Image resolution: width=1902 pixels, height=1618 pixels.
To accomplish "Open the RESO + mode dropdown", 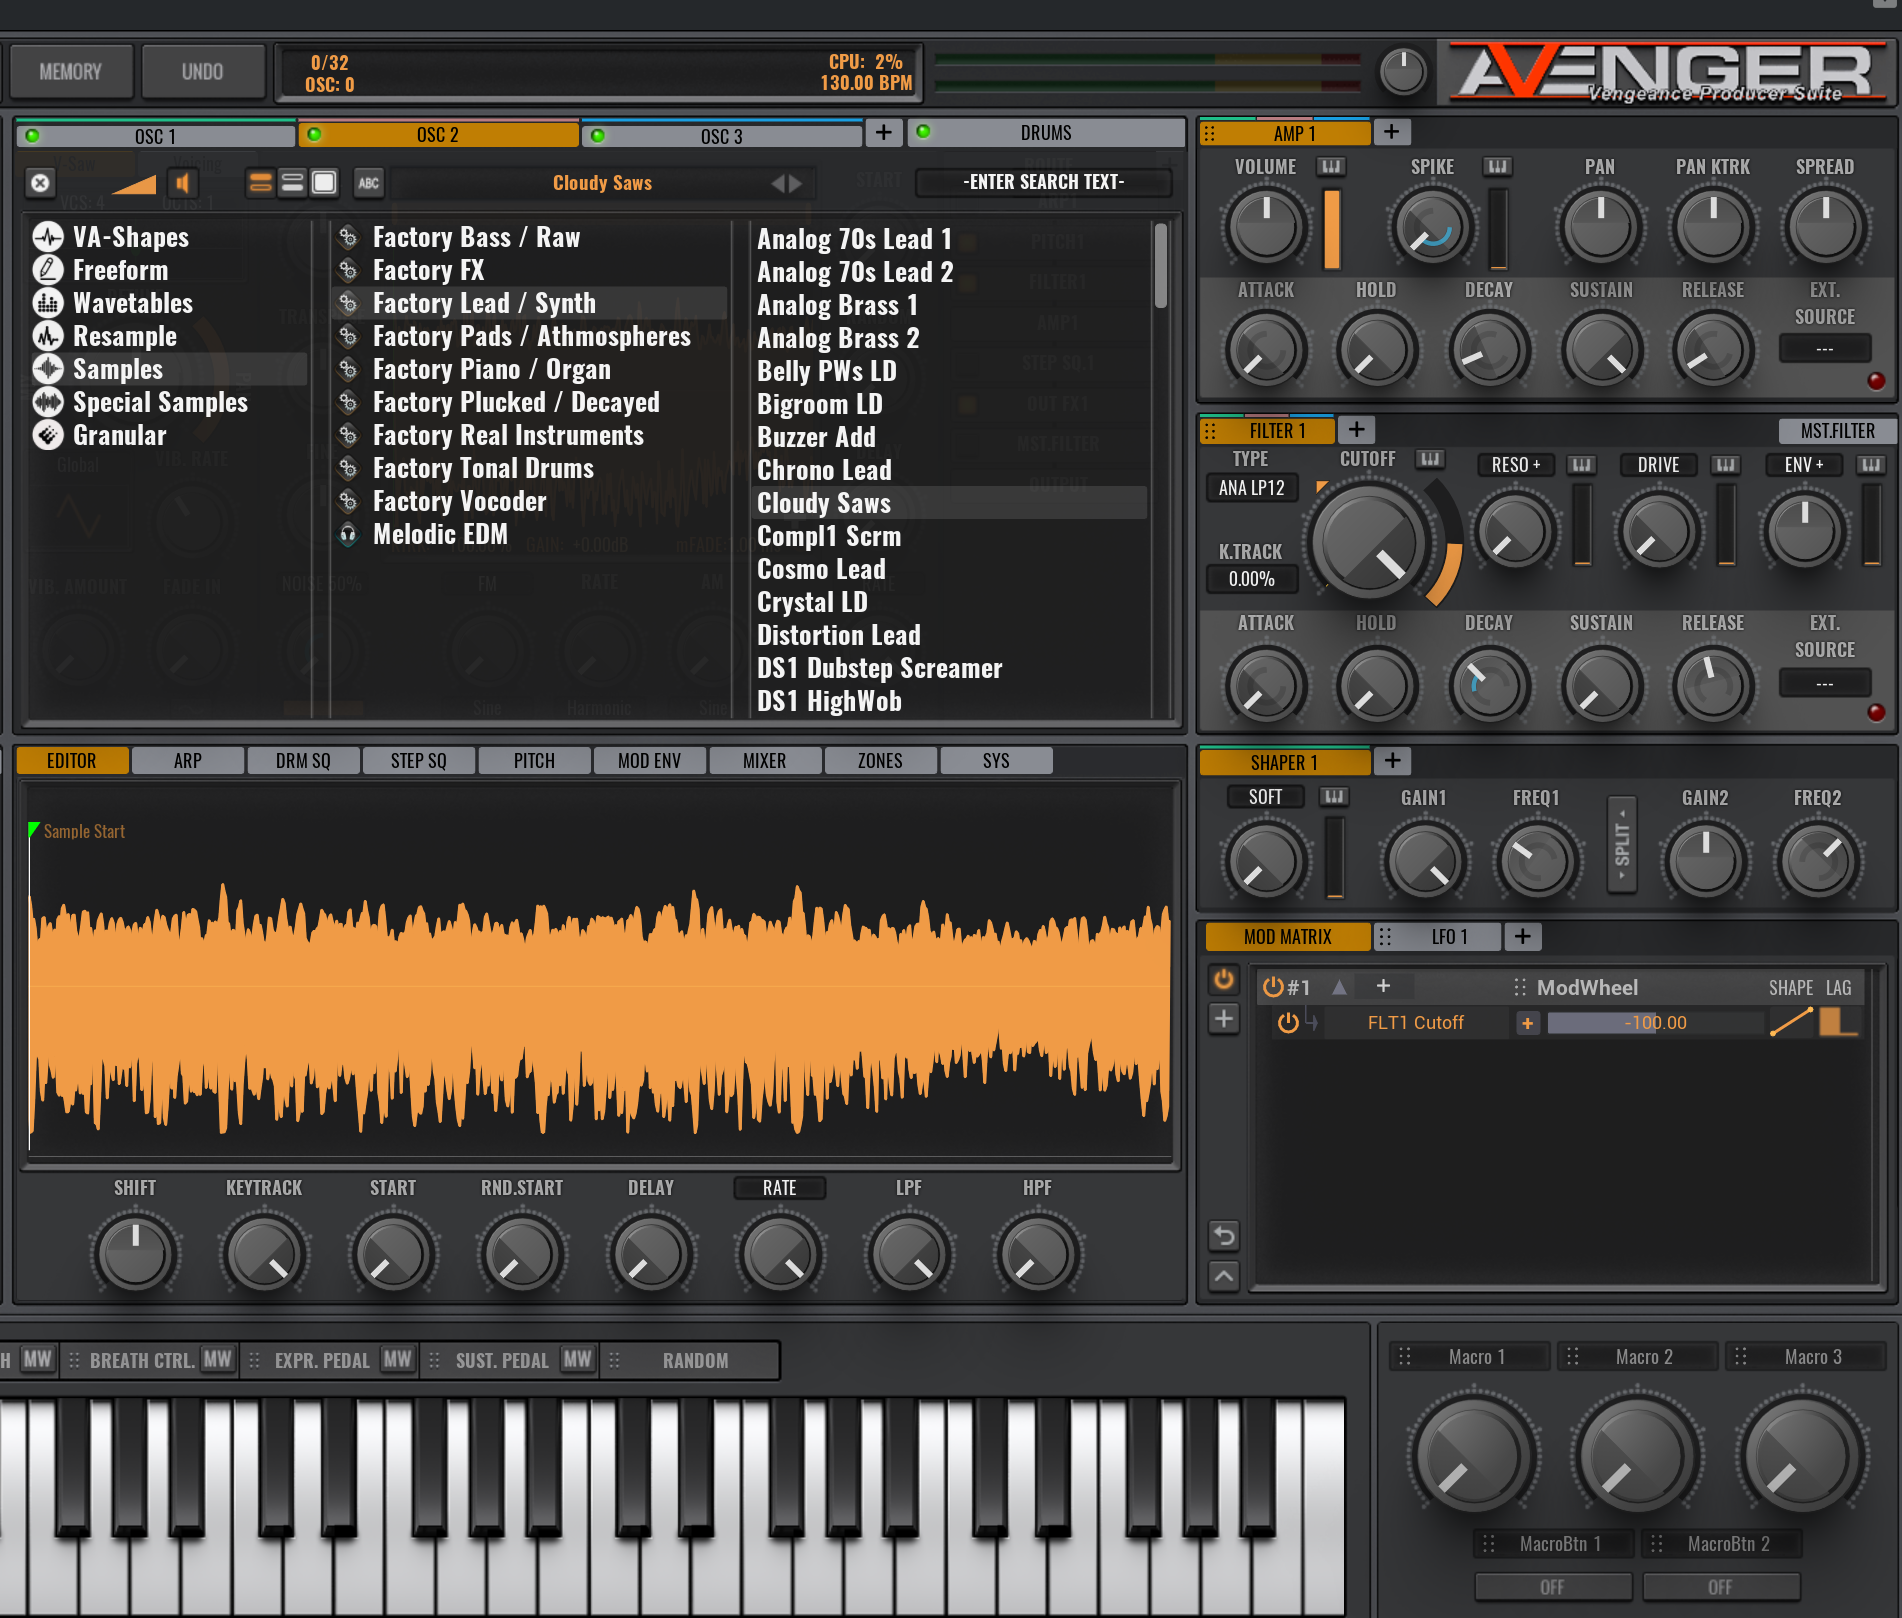I will 1515,465.
